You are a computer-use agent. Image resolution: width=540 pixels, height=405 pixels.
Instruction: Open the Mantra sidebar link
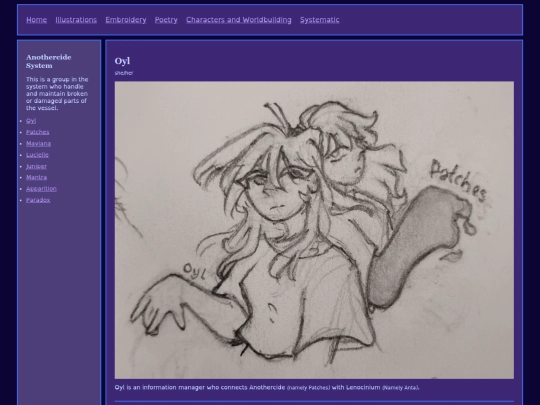click(x=37, y=177)
